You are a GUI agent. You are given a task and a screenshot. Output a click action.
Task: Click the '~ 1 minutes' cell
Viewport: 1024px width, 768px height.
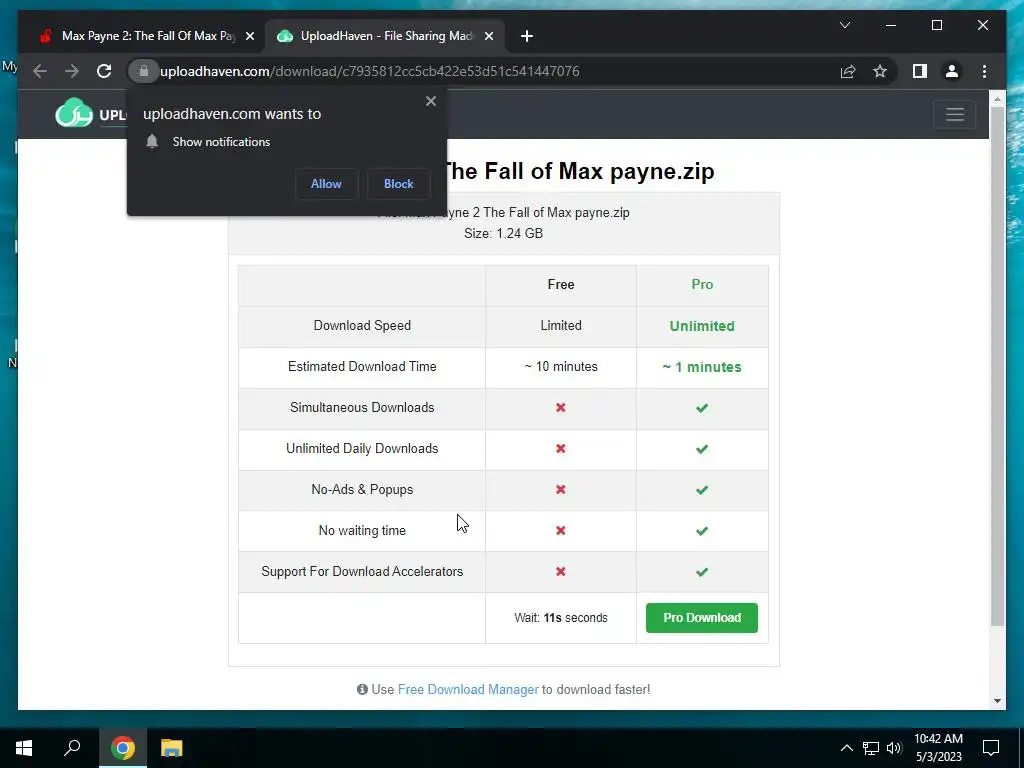pos(702,367)
